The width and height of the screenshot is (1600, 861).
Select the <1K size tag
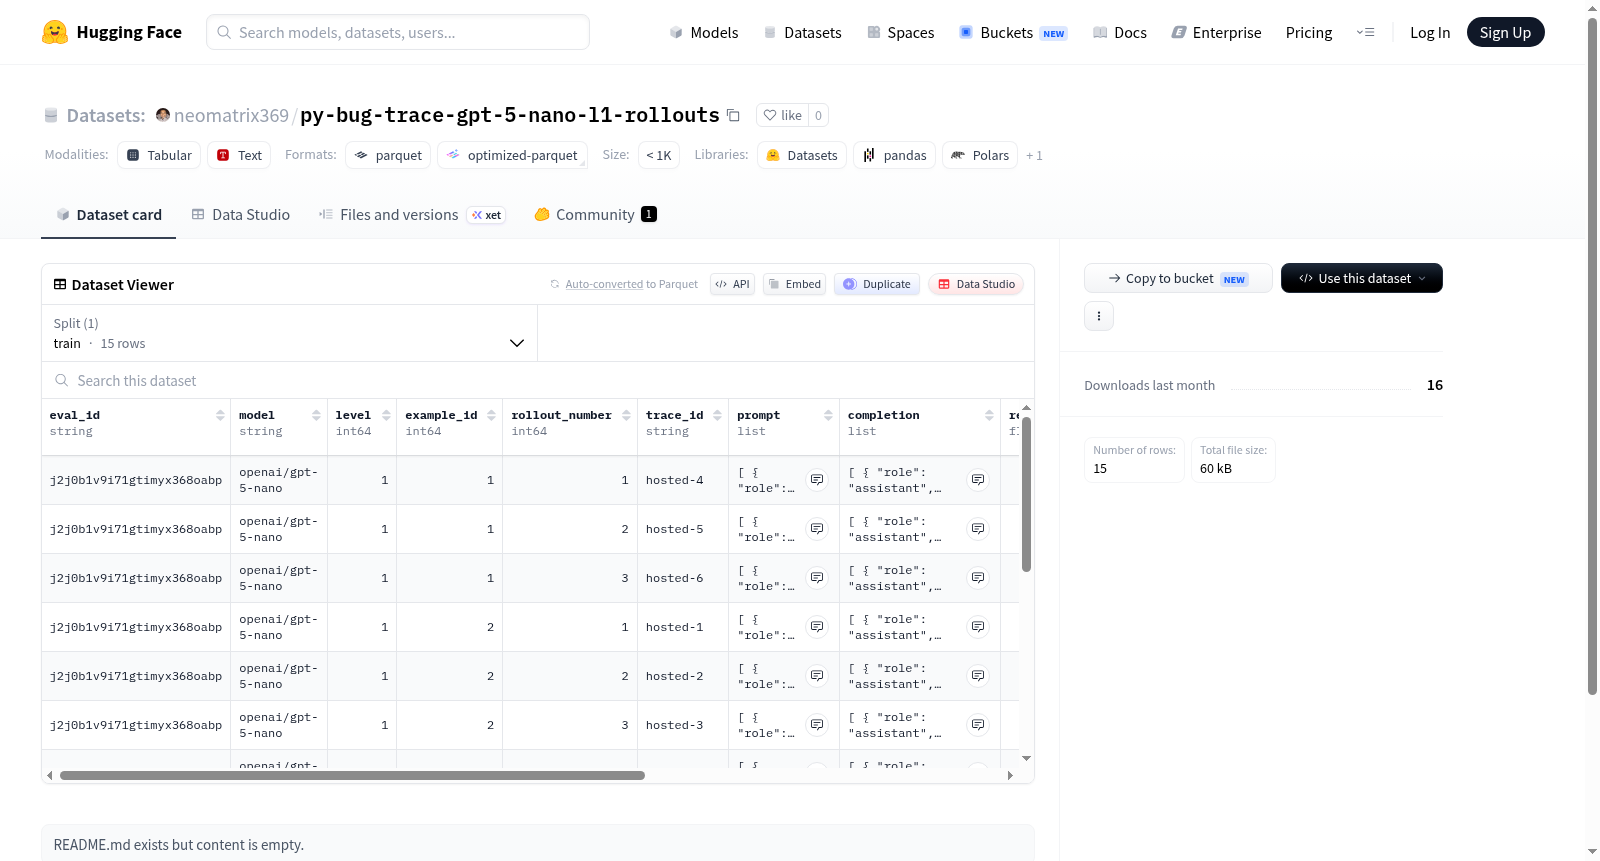coord(659,155)
